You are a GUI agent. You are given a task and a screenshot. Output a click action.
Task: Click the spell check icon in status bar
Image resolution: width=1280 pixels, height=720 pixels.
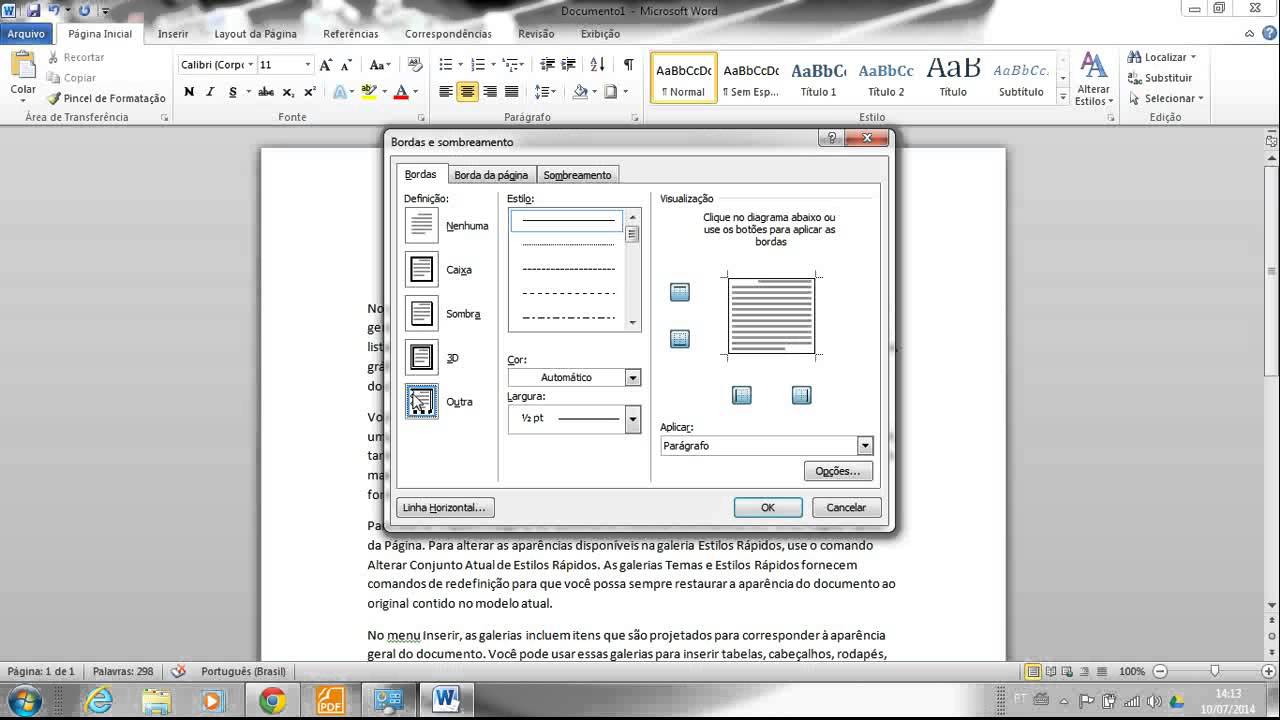point(178,672)
